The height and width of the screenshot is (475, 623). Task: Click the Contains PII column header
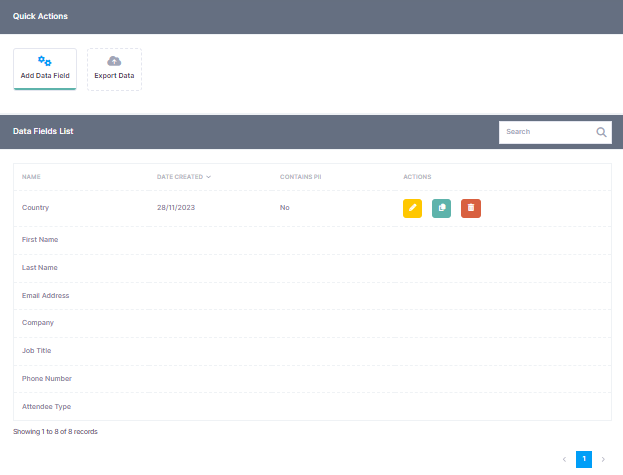click(300, 177)
